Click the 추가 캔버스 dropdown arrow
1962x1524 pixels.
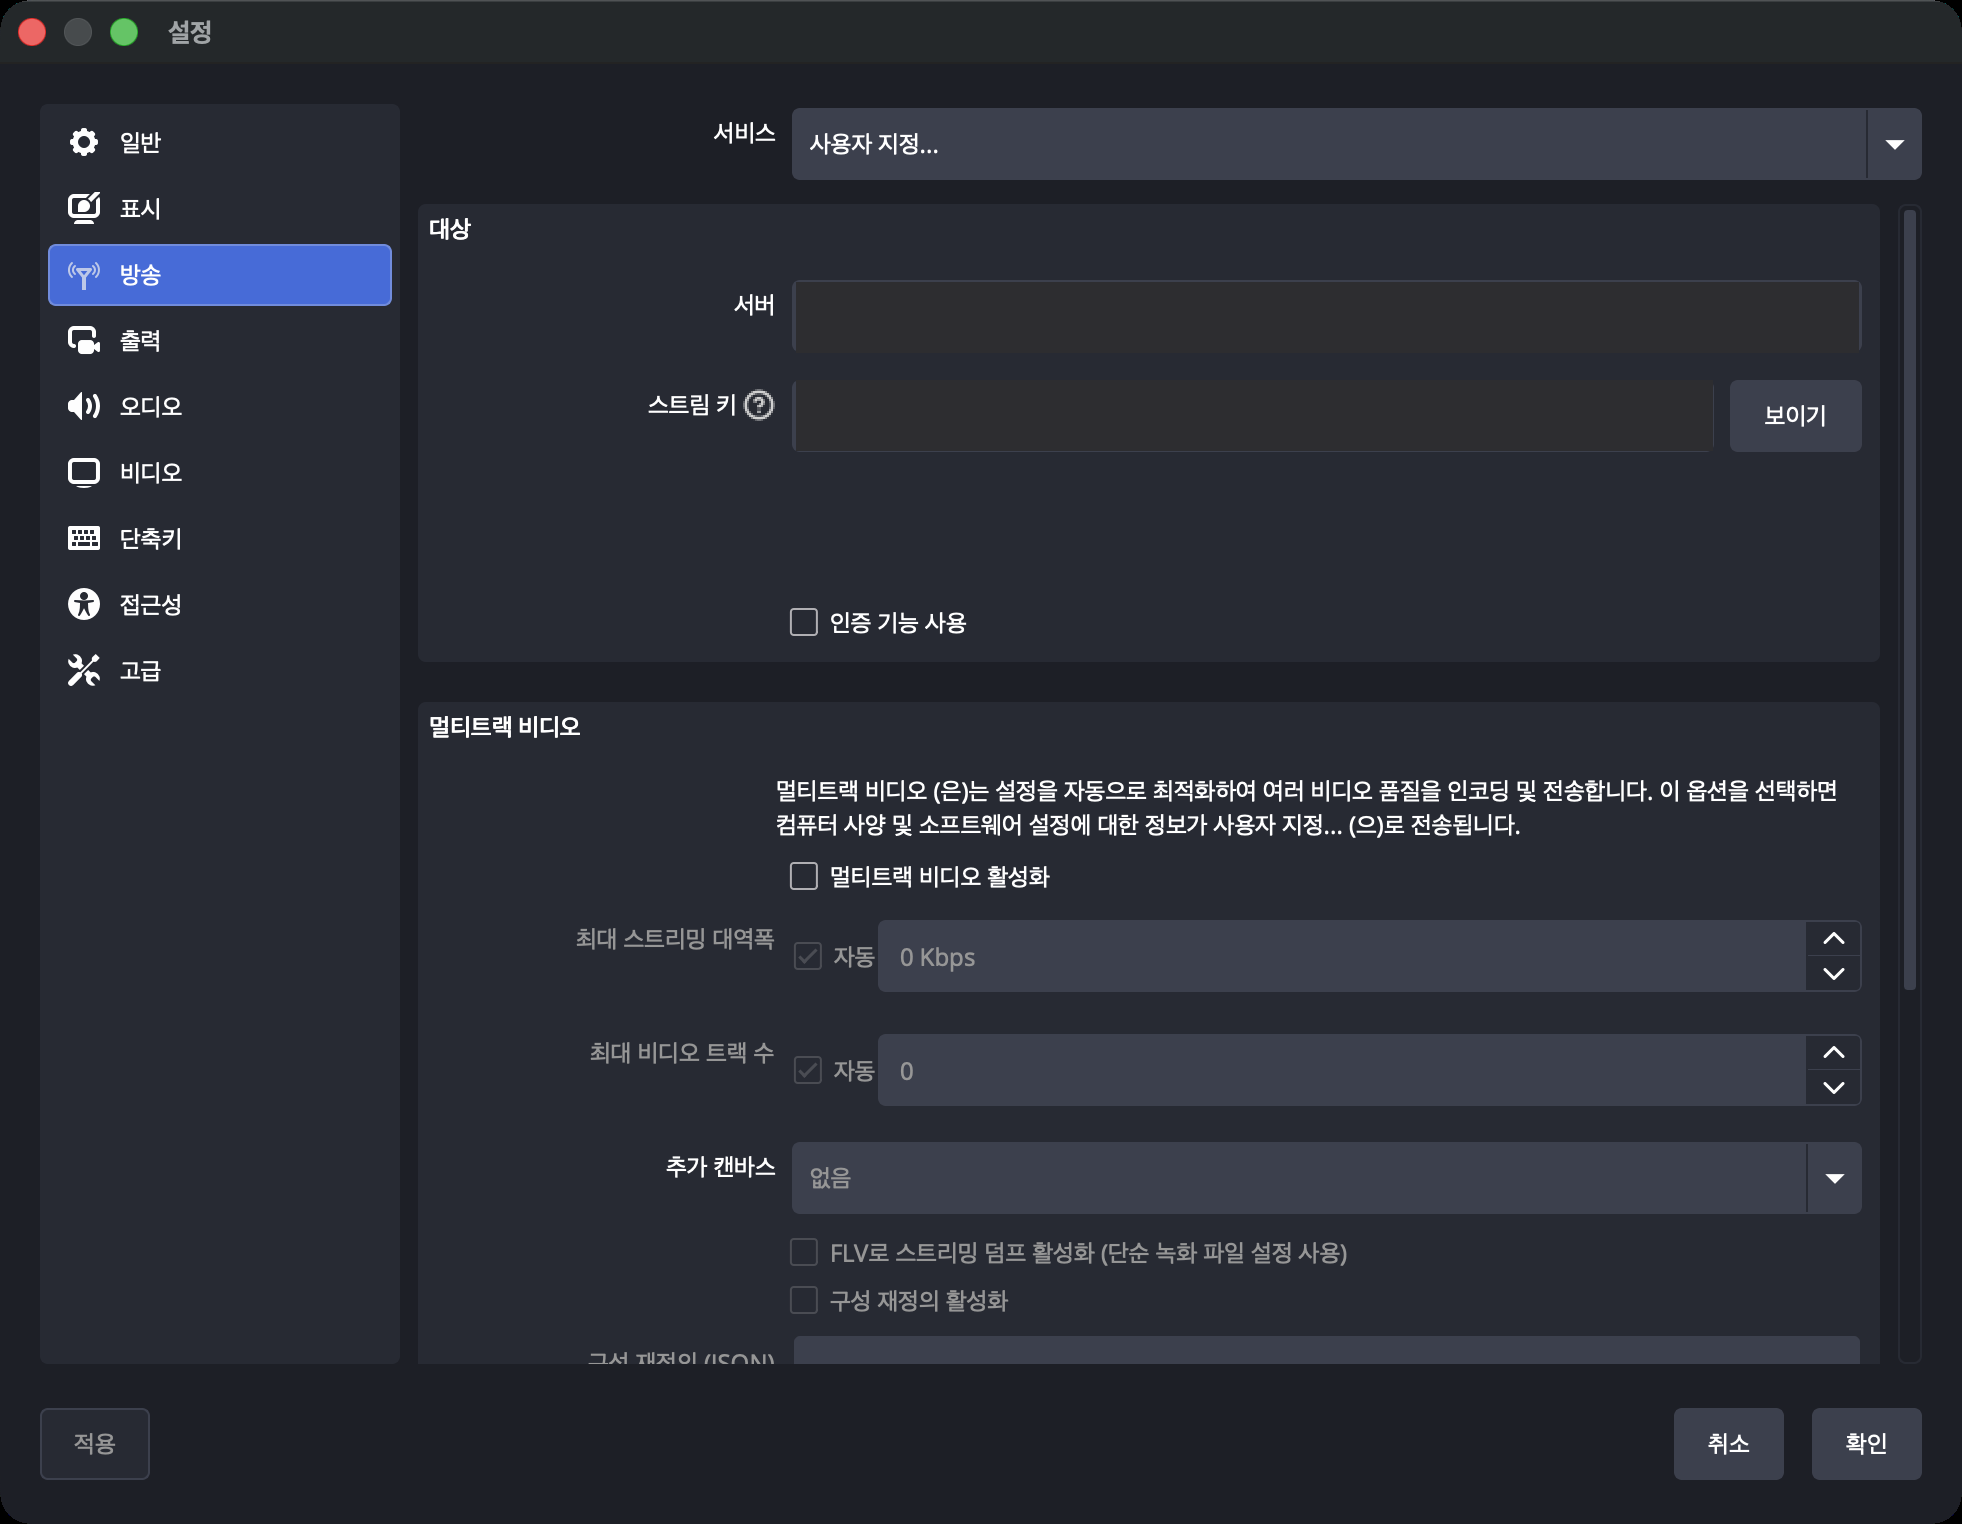pyautogui.click(x=1834, y=1178)
